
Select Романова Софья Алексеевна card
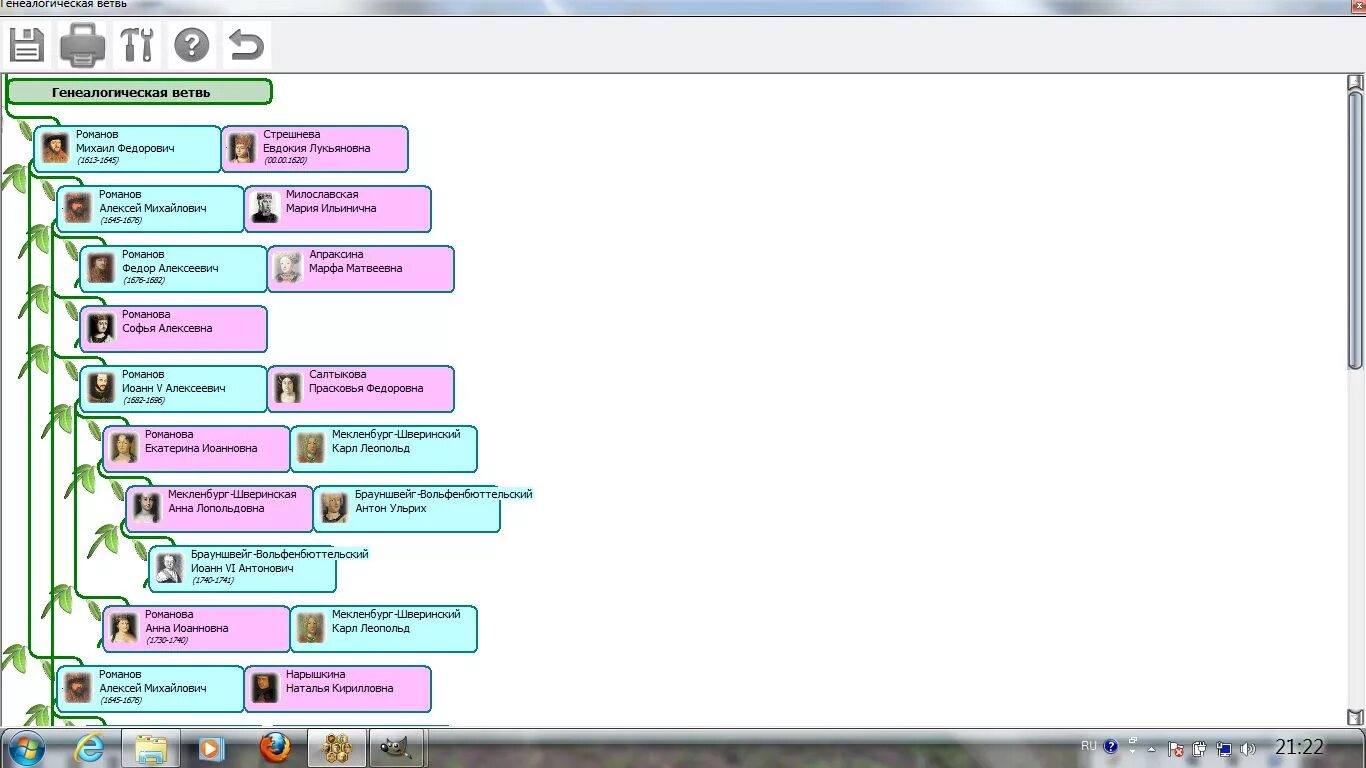(173, 329)
